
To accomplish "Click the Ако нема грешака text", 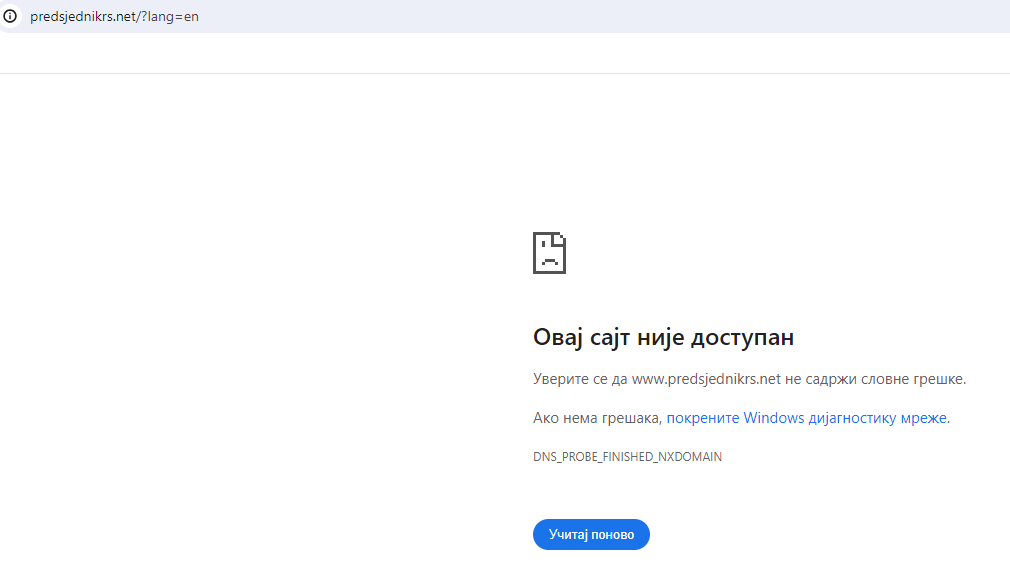I will point(596,418).
